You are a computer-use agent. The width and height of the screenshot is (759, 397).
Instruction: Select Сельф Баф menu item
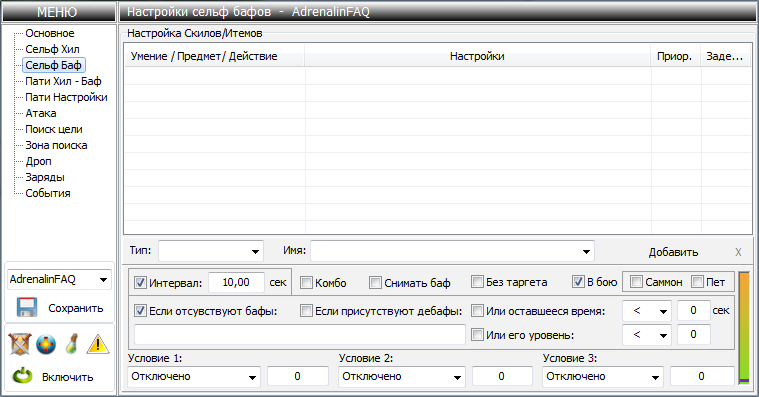(53, 65)
